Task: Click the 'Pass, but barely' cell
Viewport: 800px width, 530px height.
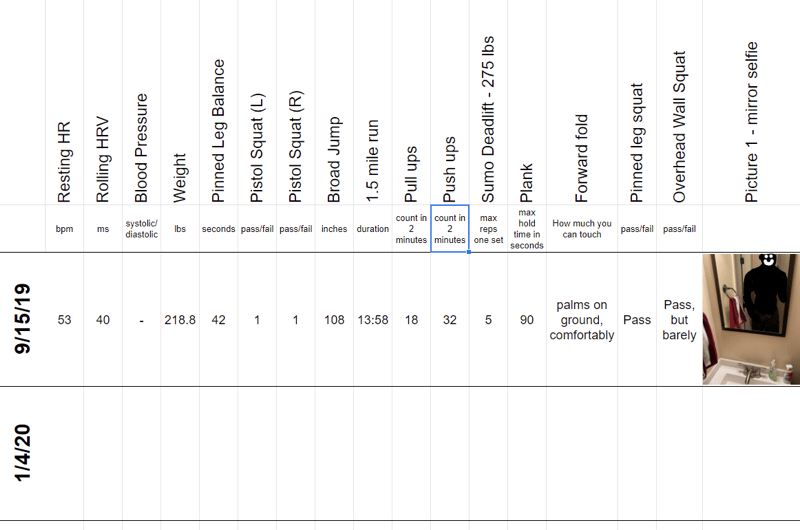Action: (680, 320)
